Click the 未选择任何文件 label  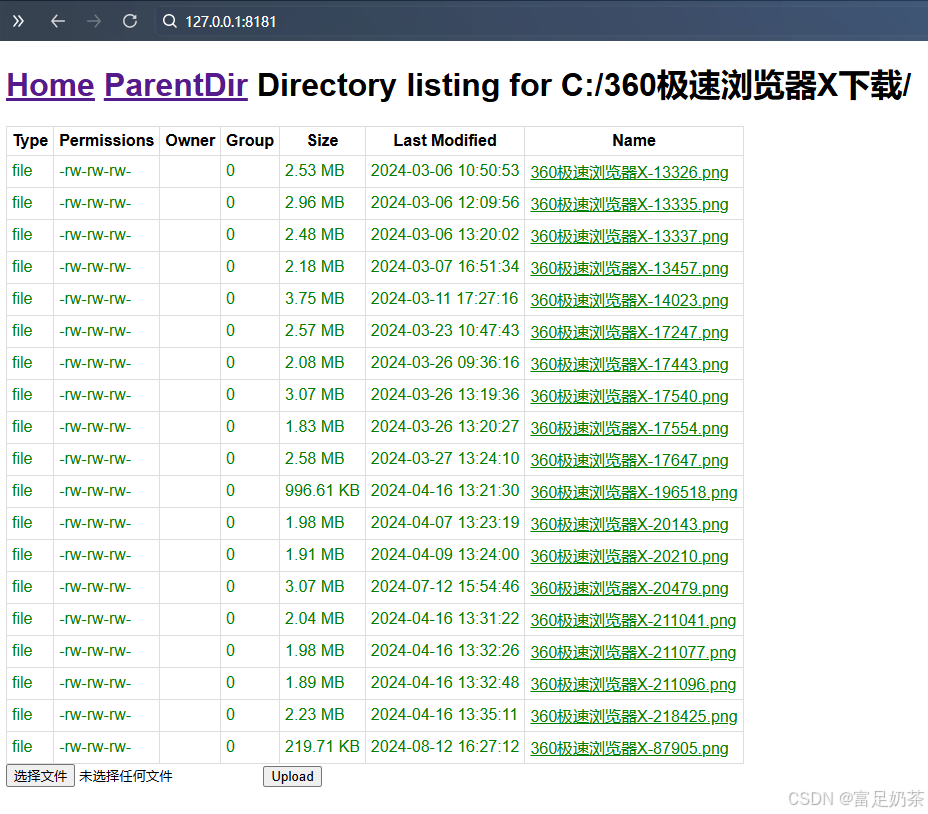(x=125, y=776)
